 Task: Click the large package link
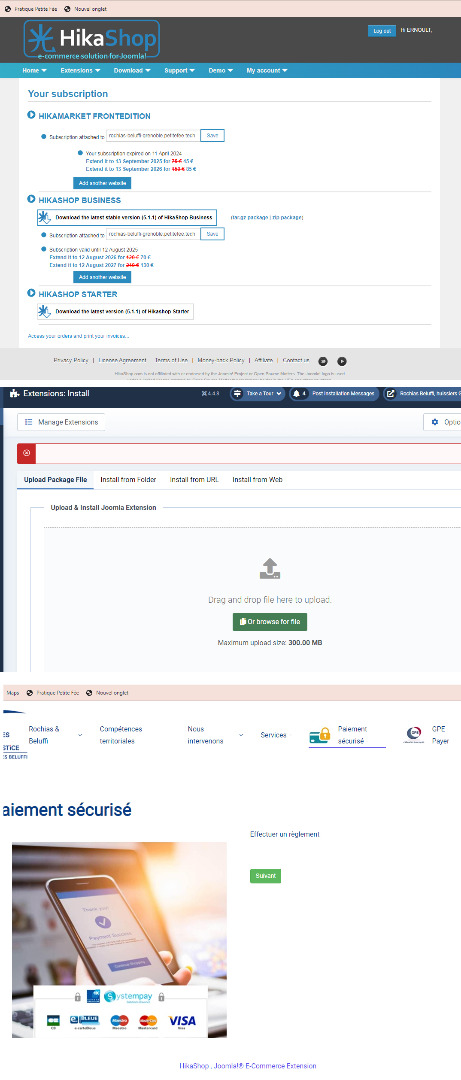click(x=249, y=217)
